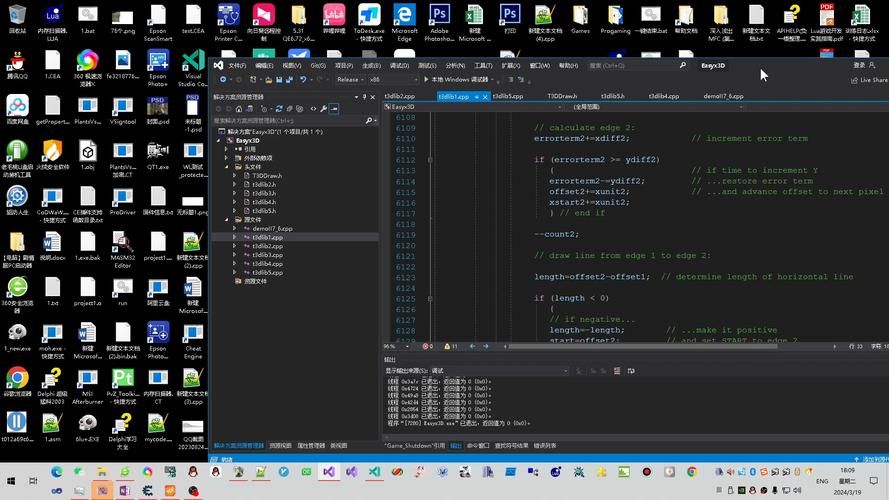This screenshot has width=889, height=500.
Task: Click the Clear All output icon
Action: [x=617, y=371]
